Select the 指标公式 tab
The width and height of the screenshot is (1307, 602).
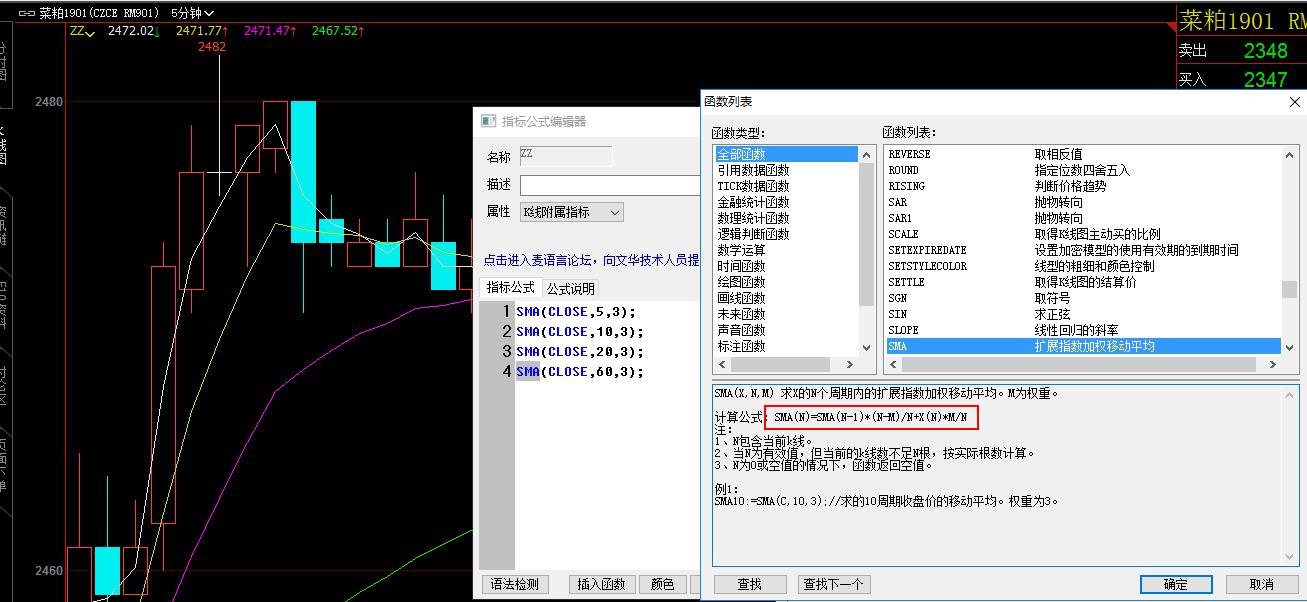coord(510,288)
